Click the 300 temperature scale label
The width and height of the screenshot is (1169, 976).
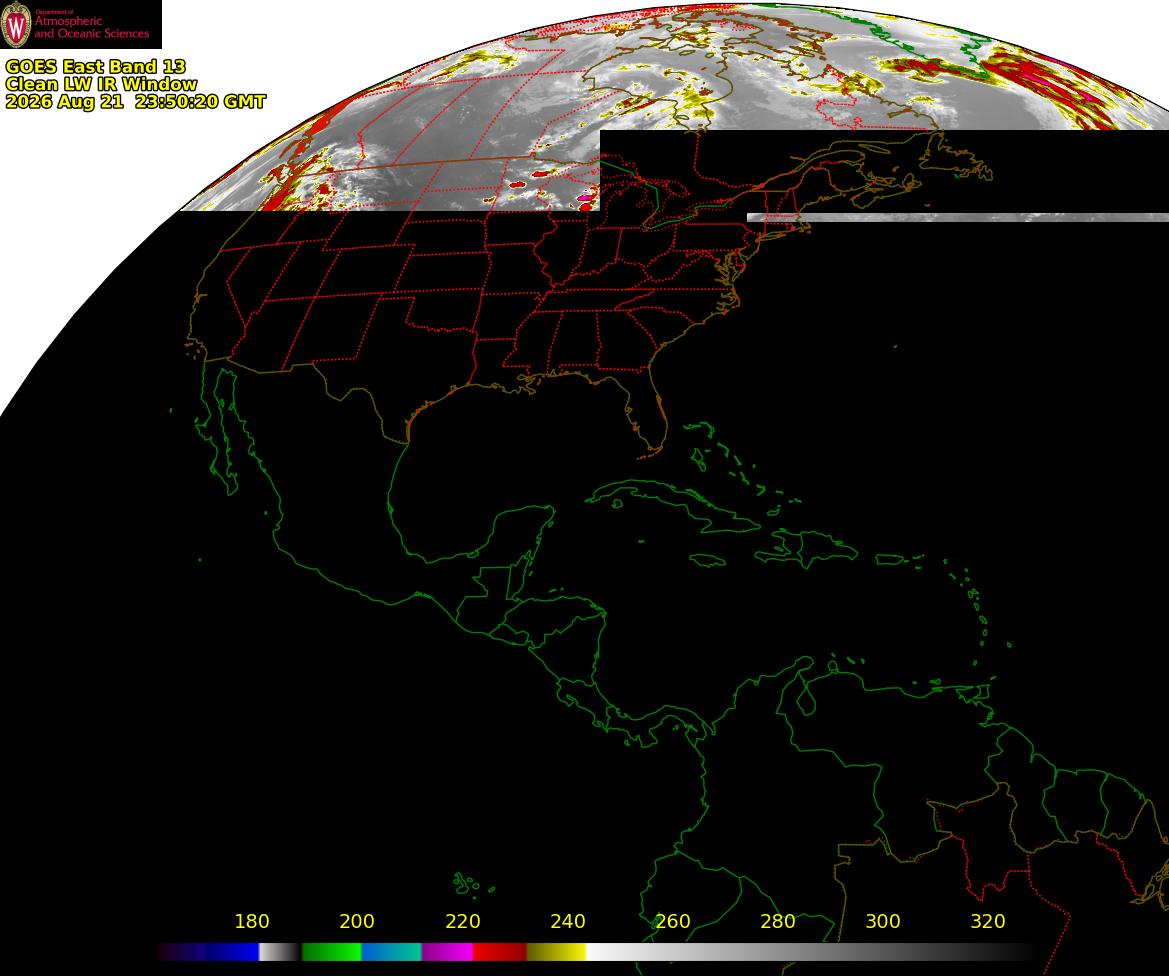tap(883, 922)
